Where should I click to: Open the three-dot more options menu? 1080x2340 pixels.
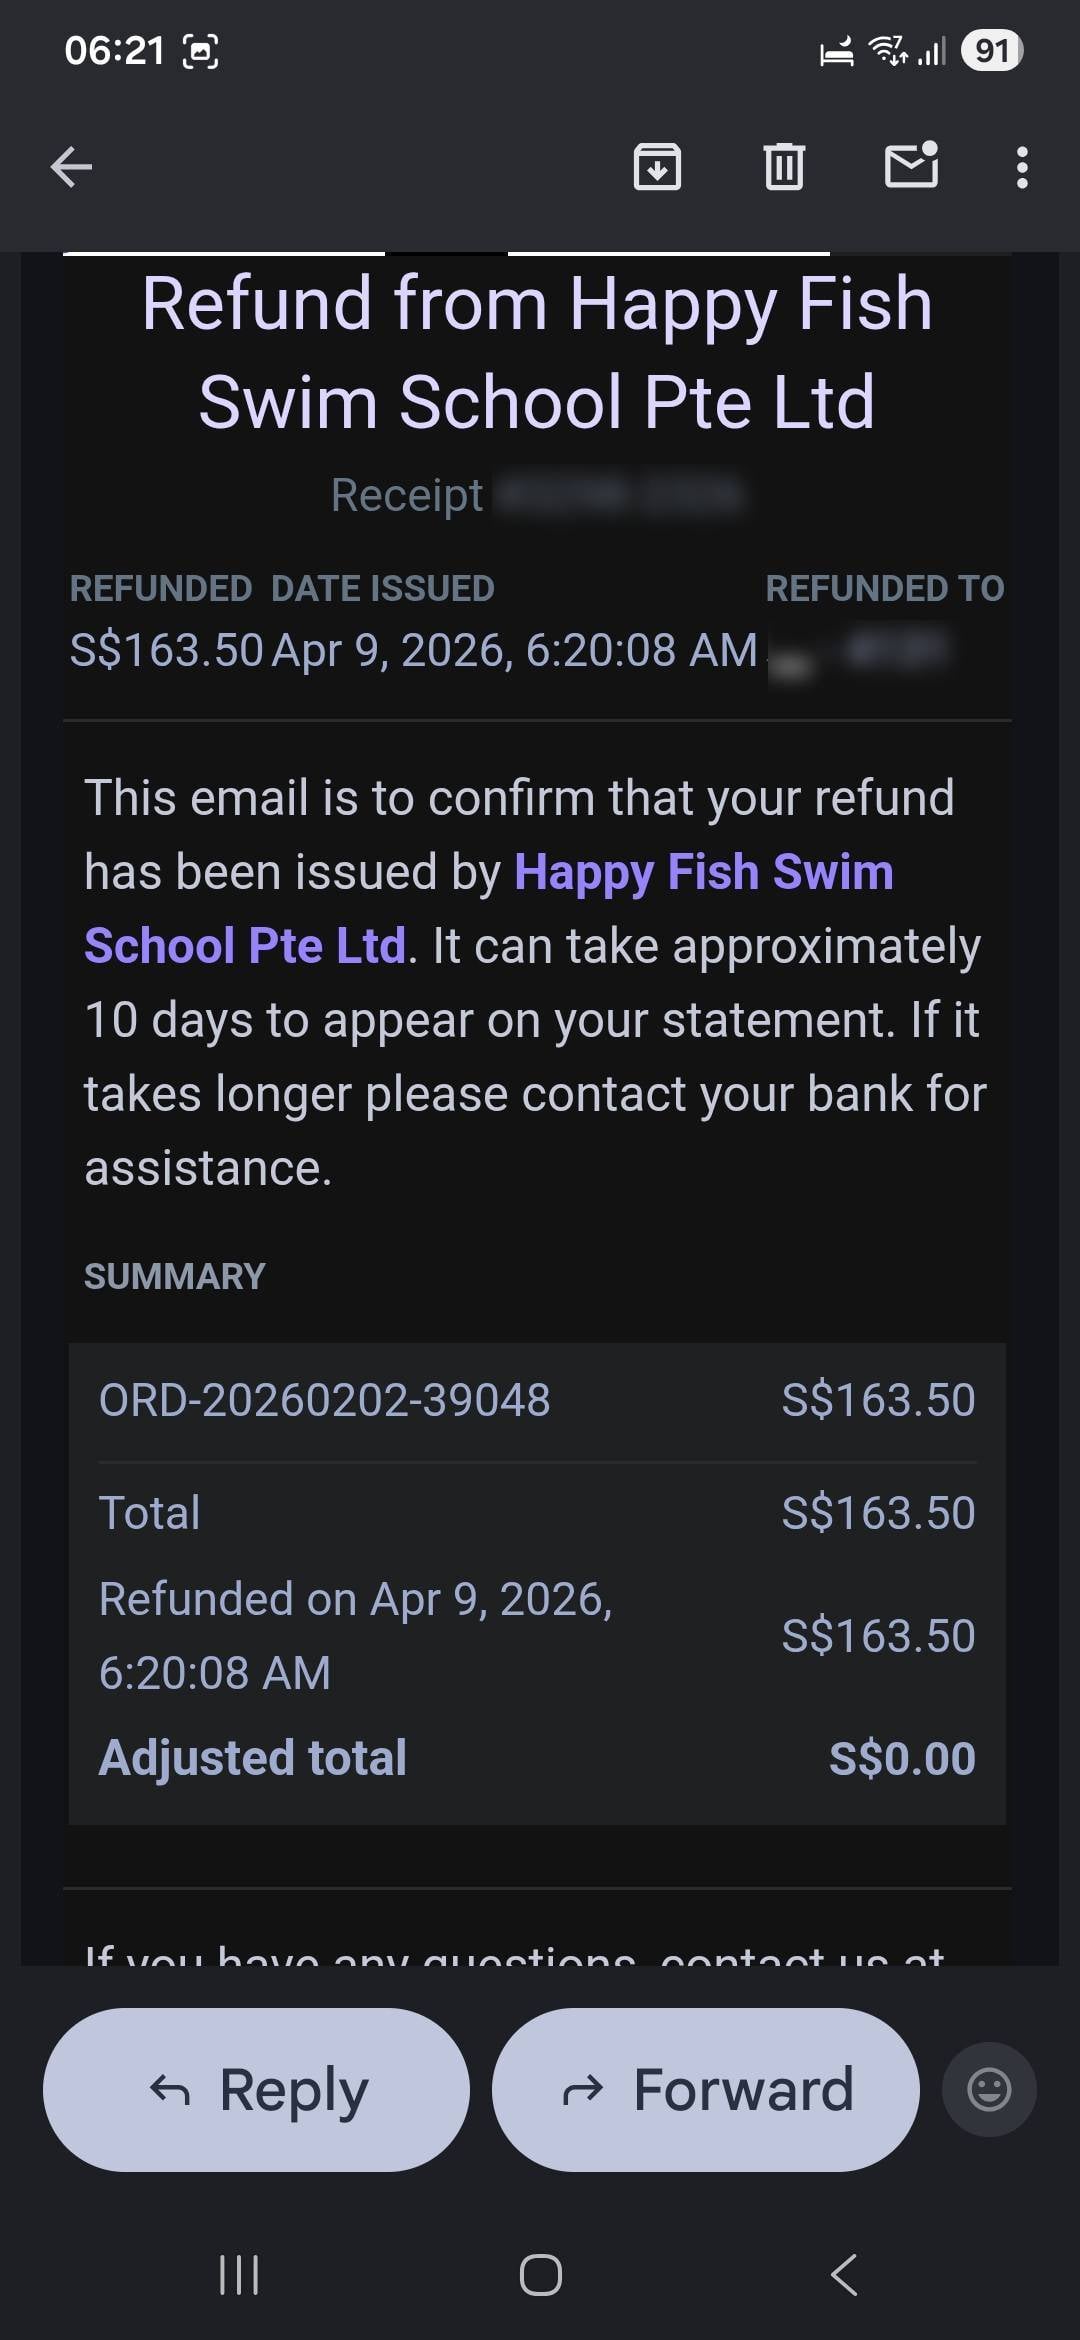coord(1021,167)
